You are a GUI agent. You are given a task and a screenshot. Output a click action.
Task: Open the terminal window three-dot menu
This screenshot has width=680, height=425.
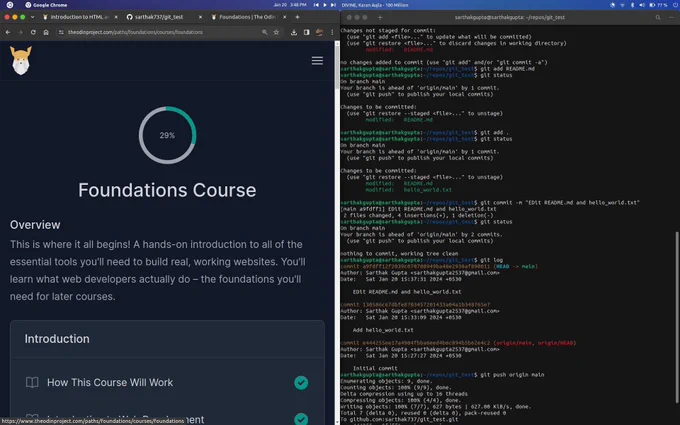(x=671, y=17)
